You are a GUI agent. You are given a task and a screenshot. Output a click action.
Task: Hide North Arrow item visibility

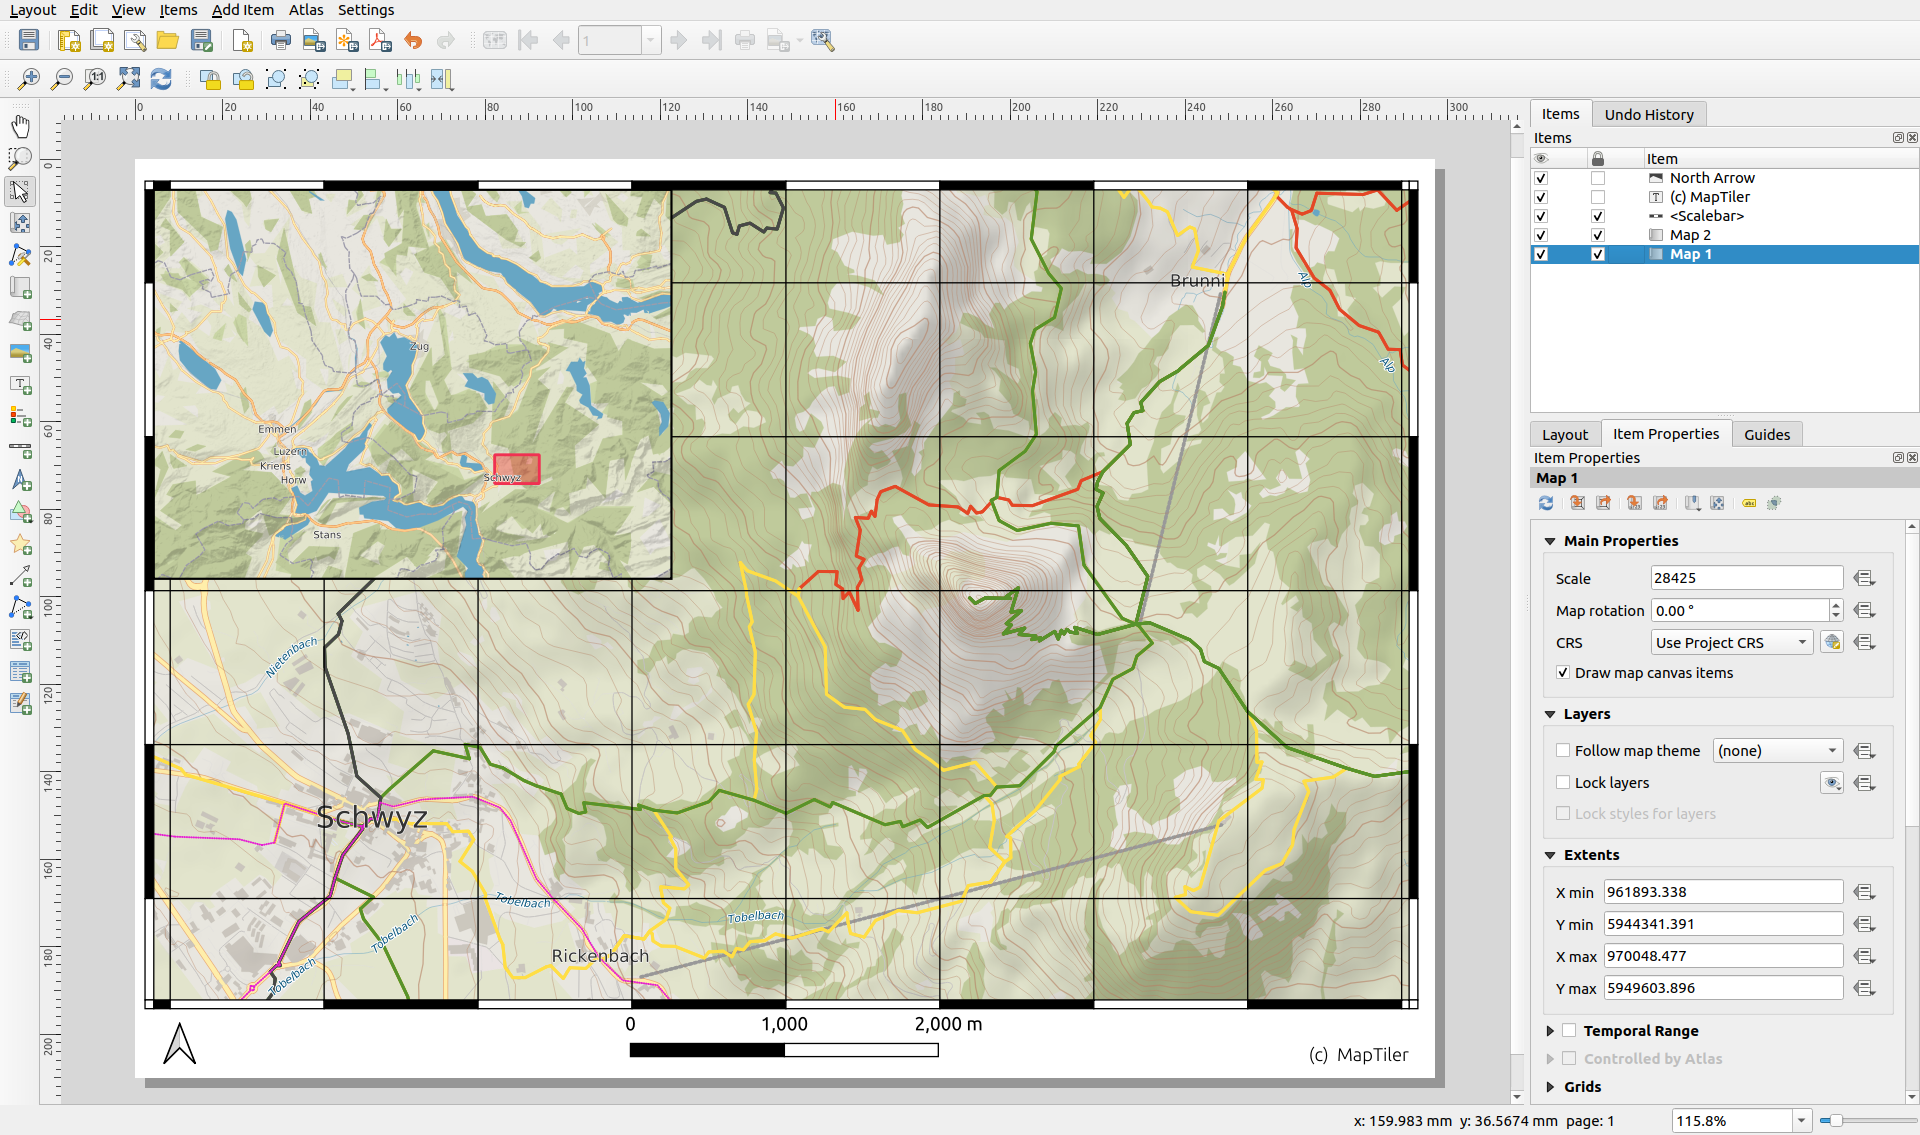[1541, 178]
